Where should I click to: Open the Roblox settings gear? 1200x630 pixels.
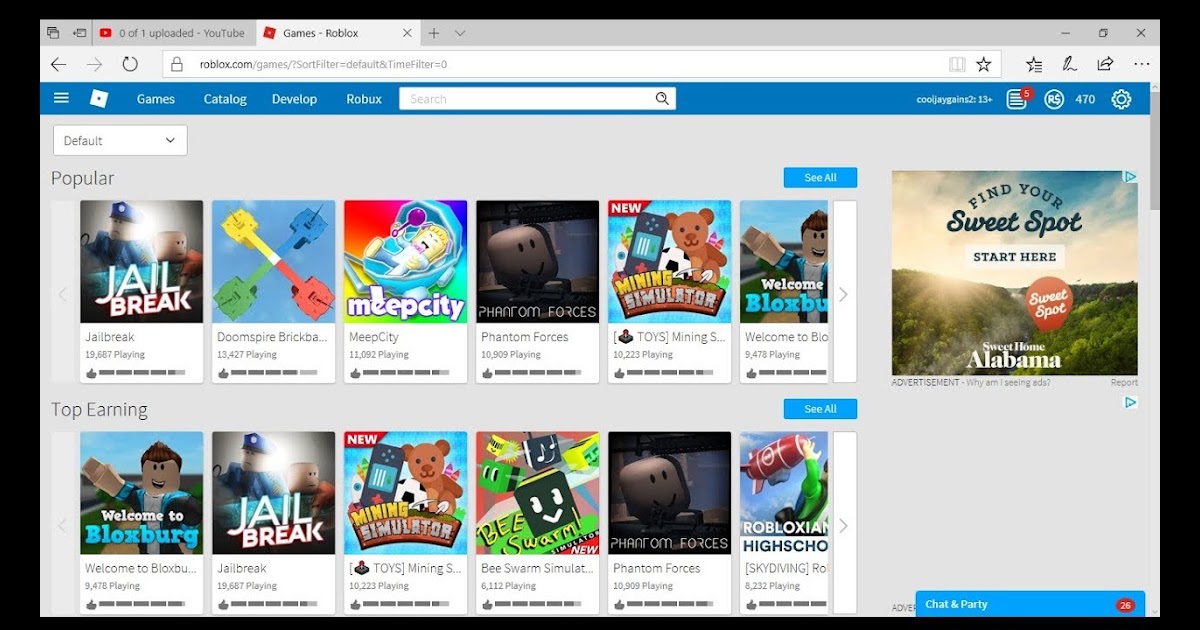tap(1121, 99)
